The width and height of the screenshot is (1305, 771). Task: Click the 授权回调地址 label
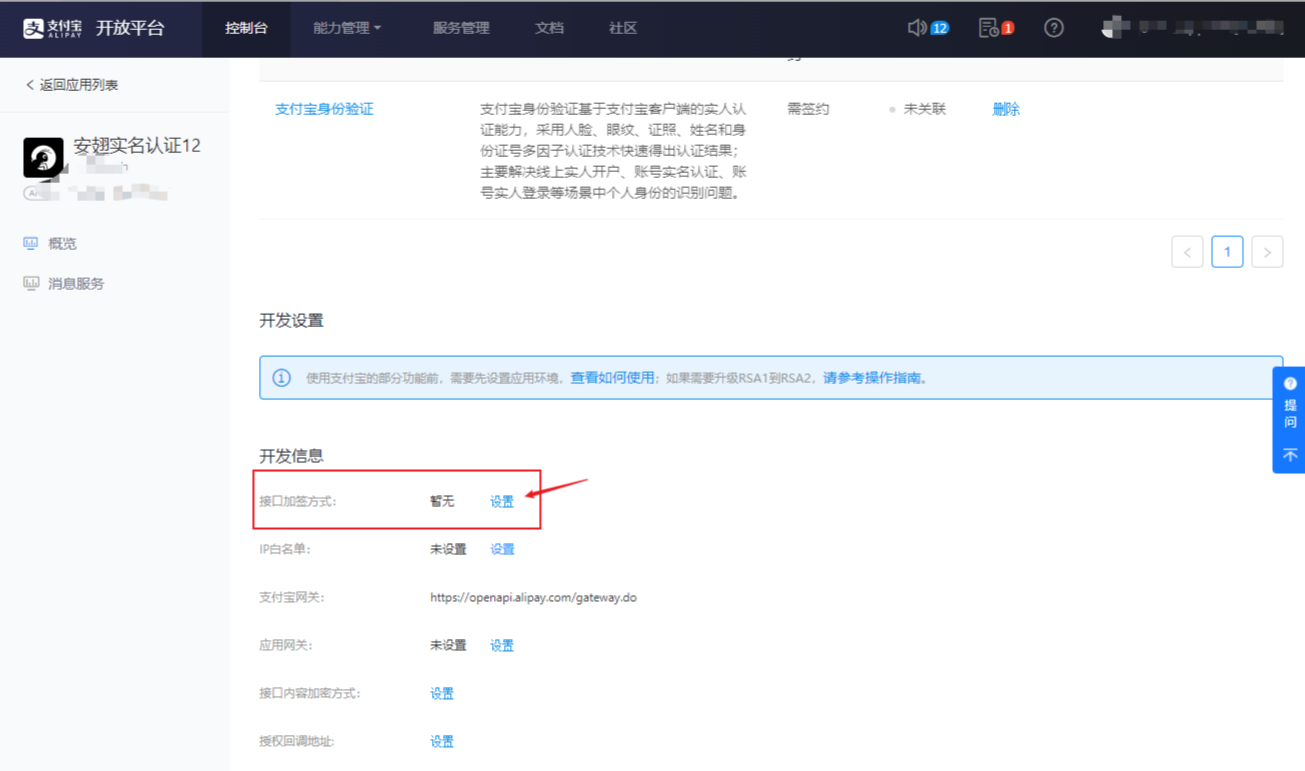tap(297, 741)
